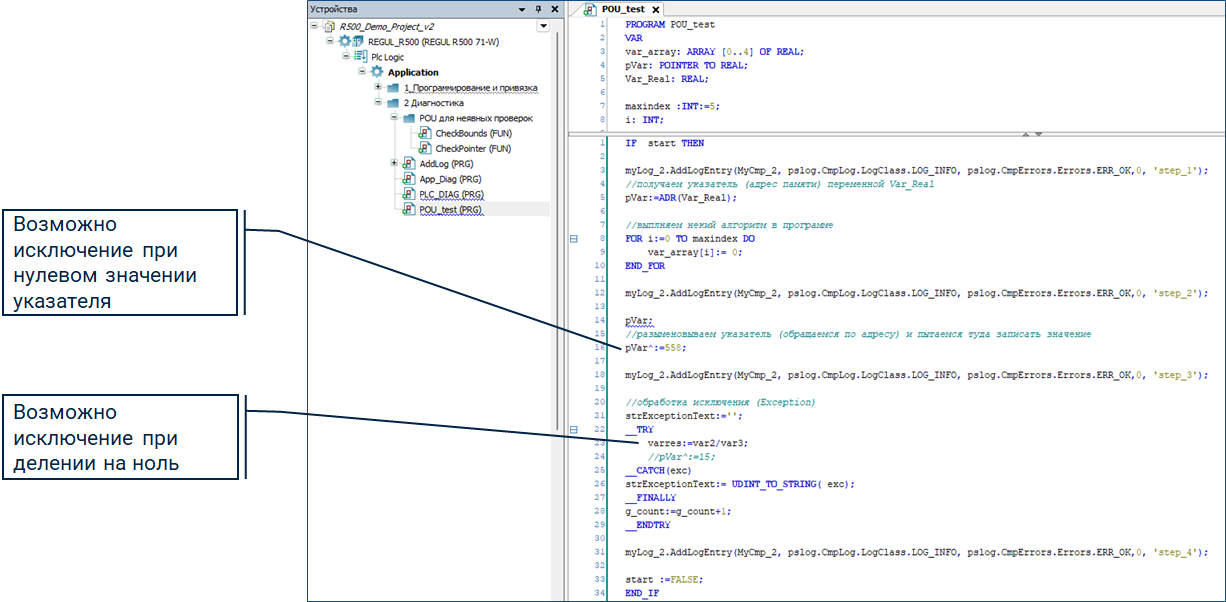Close the Устройства panel

[x=555, y=8]
